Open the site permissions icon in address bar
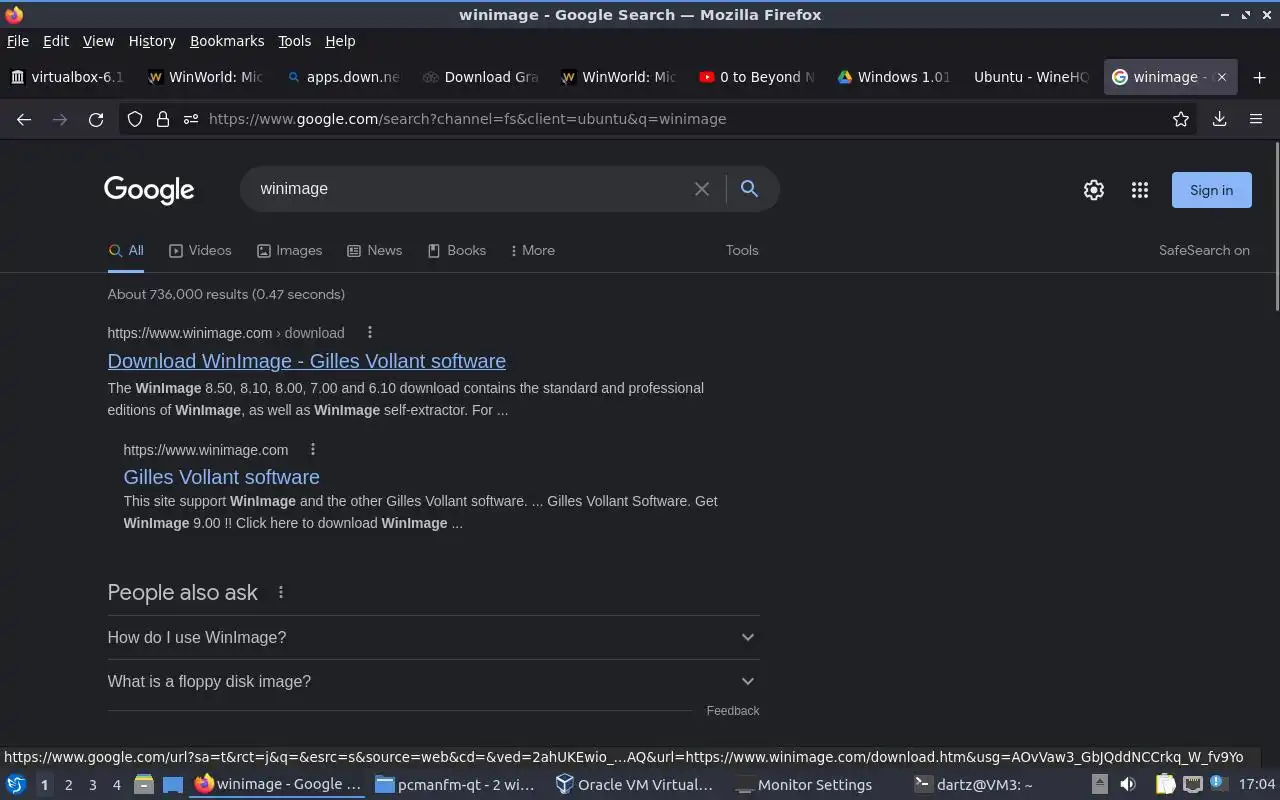The image size is (1280, 800). [x=191, y=119]
